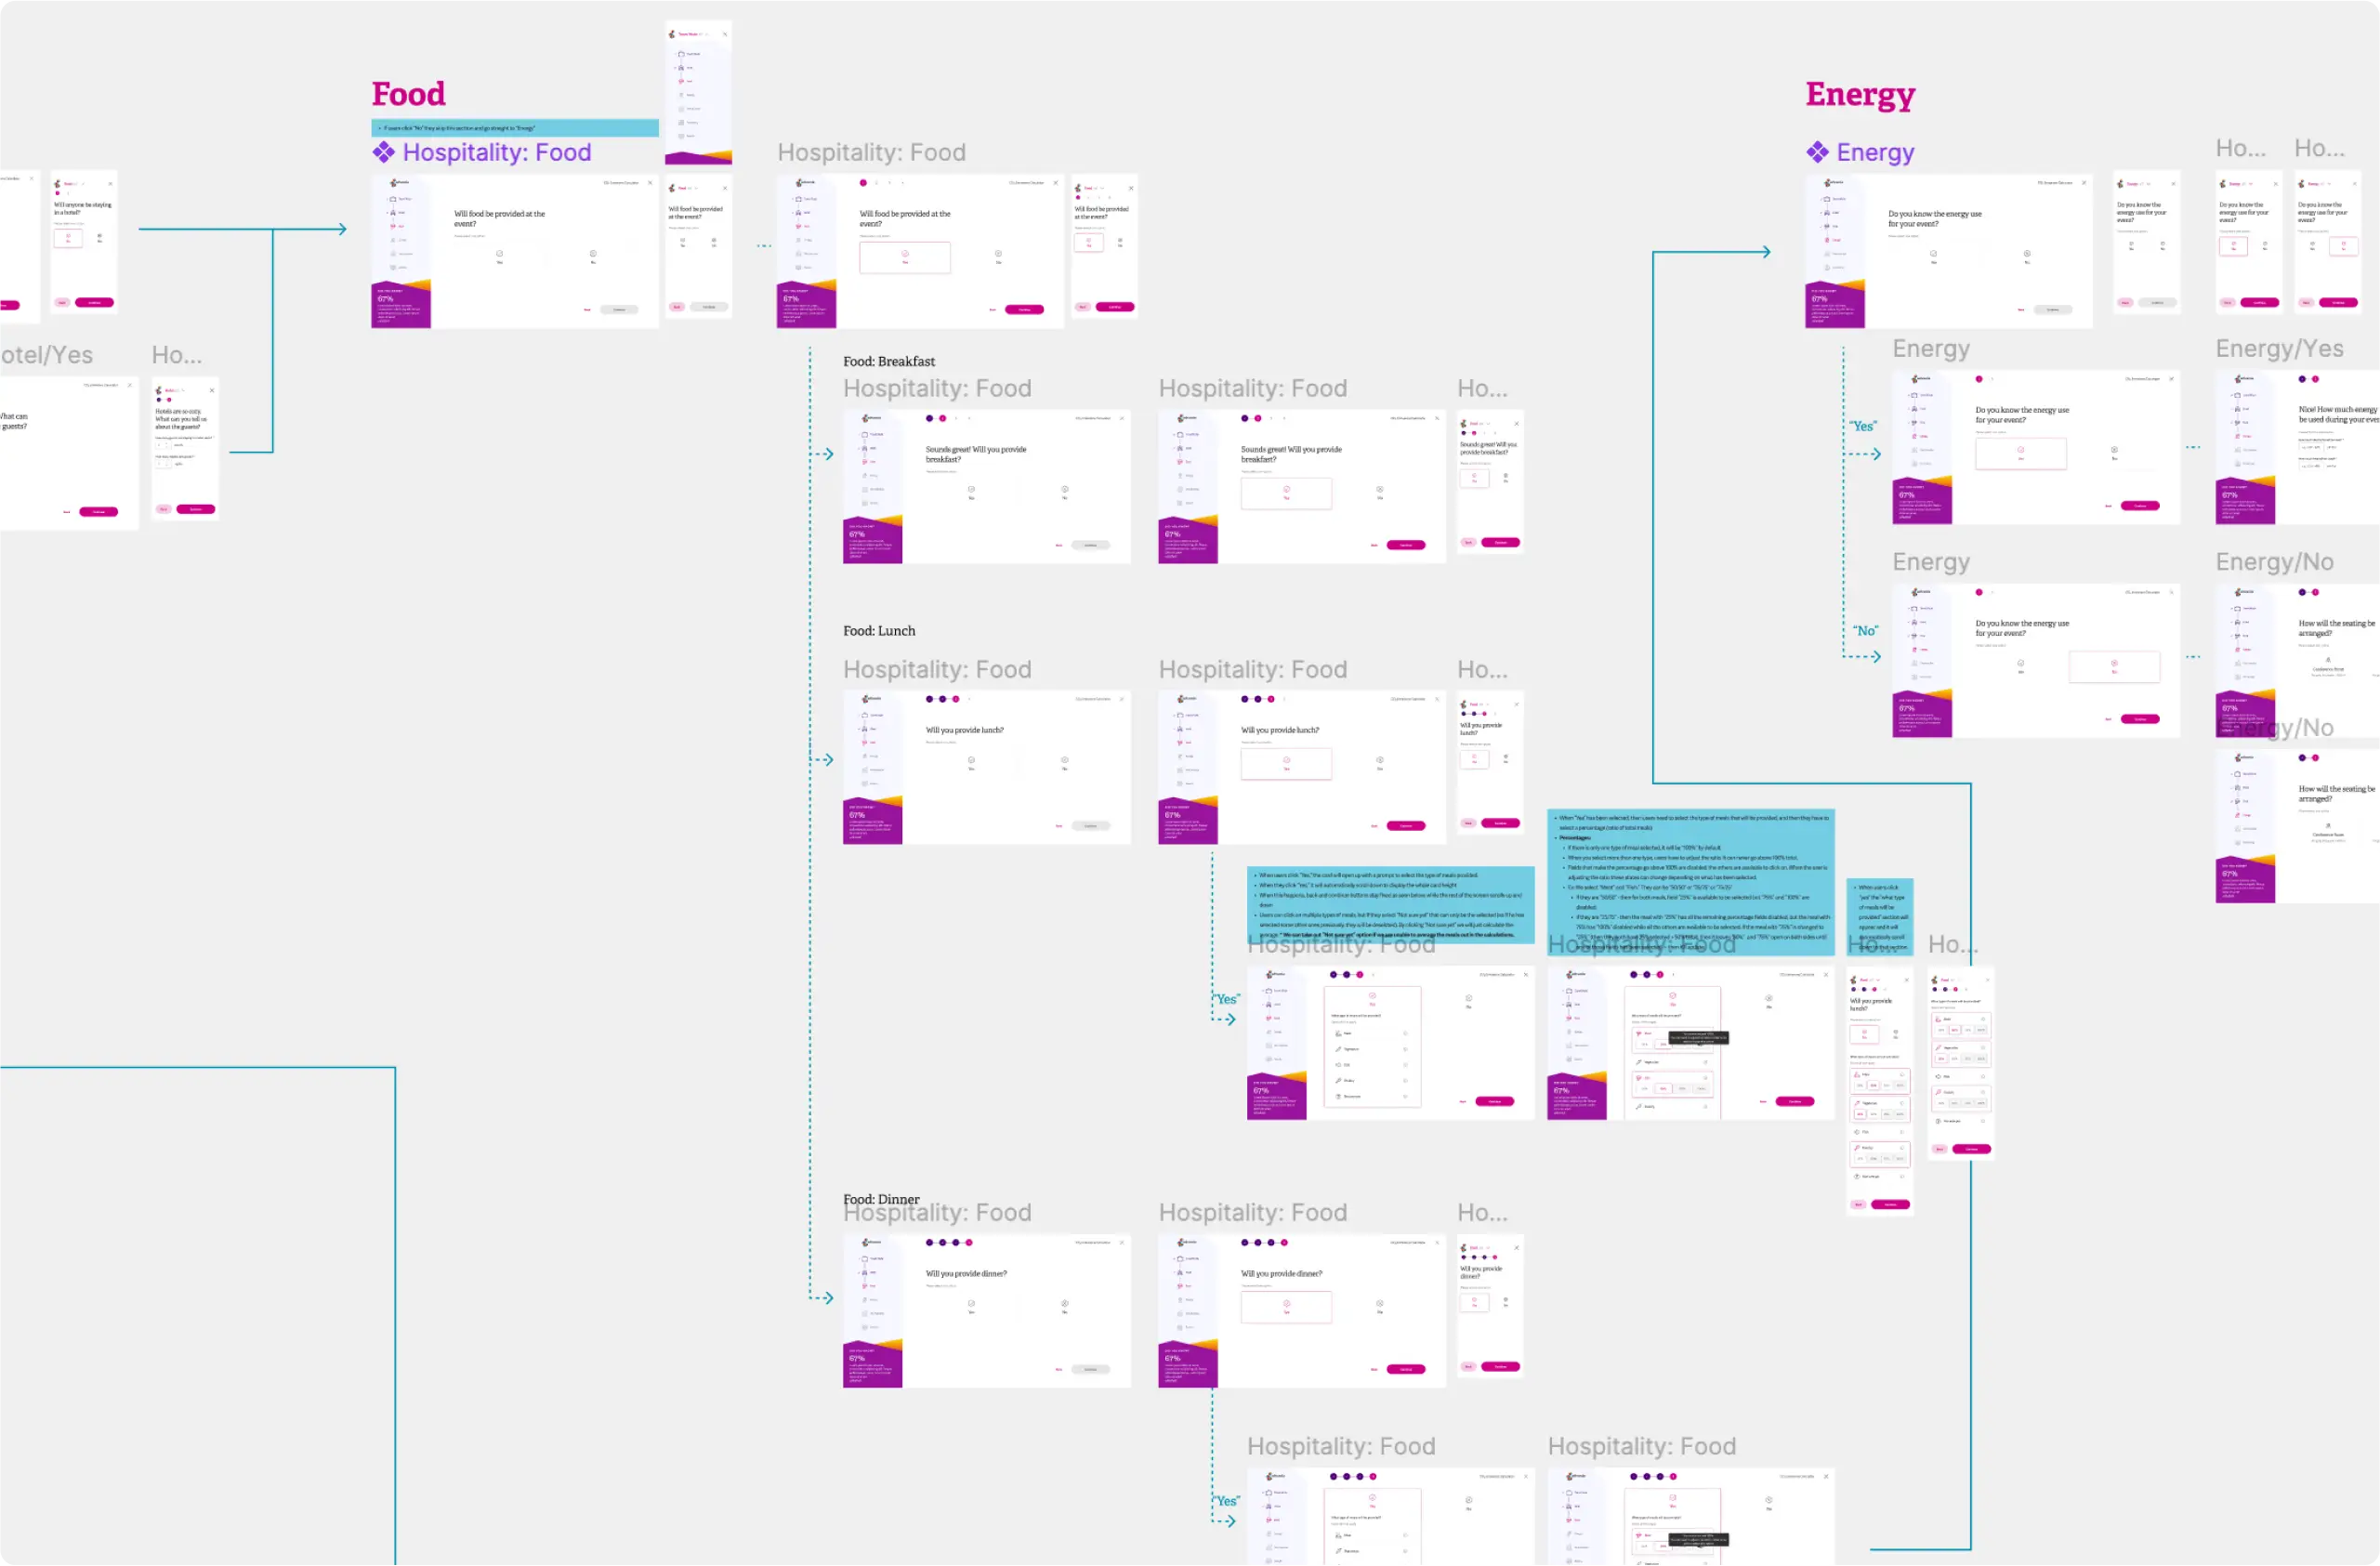
Task: Click close X in first Hospitality: Food component frame
Action: (650, 183)
